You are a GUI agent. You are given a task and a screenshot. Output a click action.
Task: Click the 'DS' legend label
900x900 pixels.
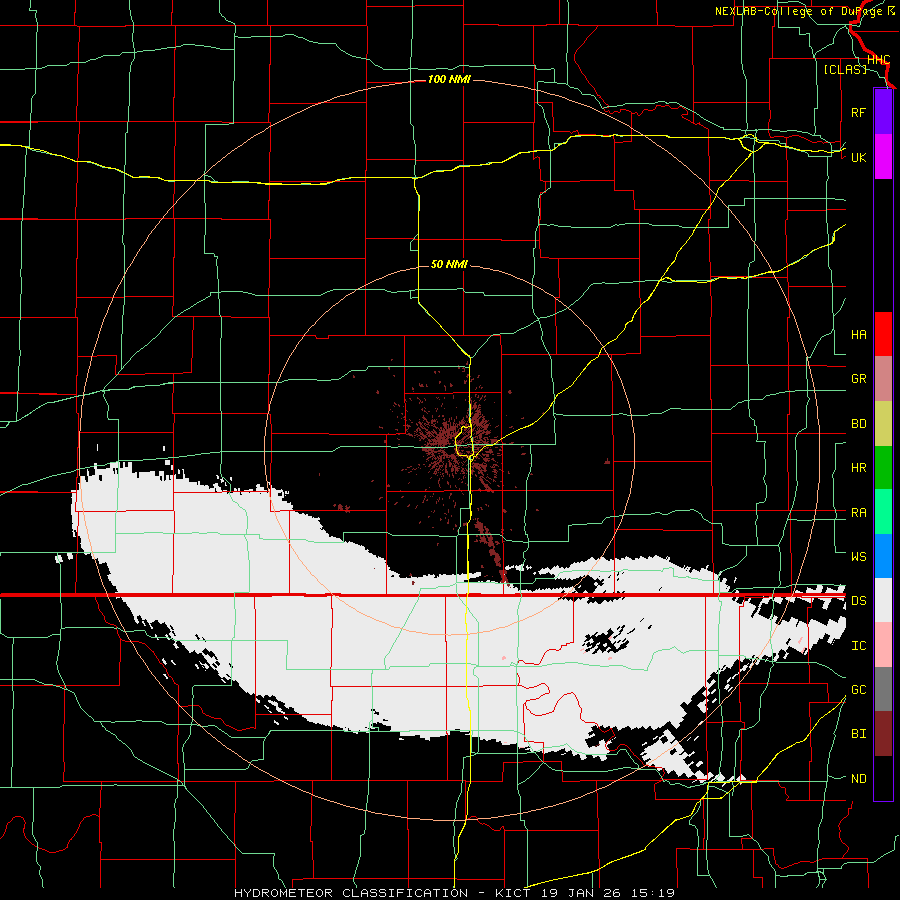coord(858,601)
